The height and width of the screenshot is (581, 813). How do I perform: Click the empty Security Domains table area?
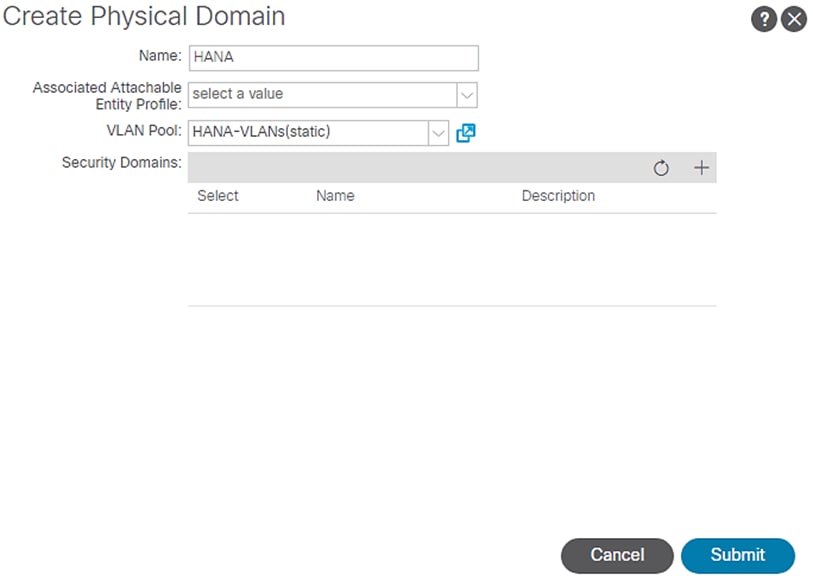(x=452, y=259)
